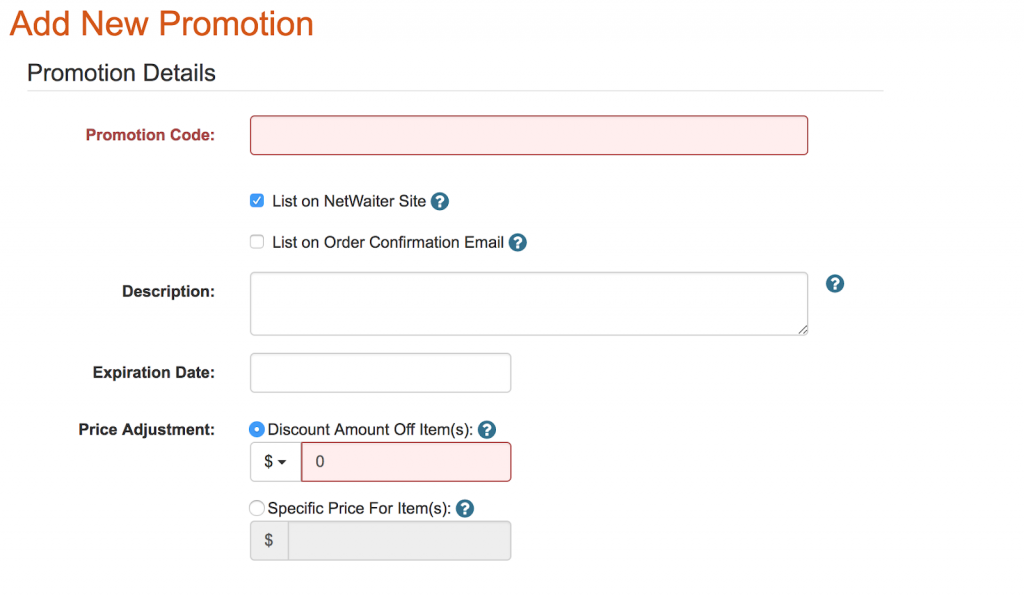Open the $ discount type dropdown
Screen dimensions: 1024x596
pyautogui.click(x=276, y=462)
